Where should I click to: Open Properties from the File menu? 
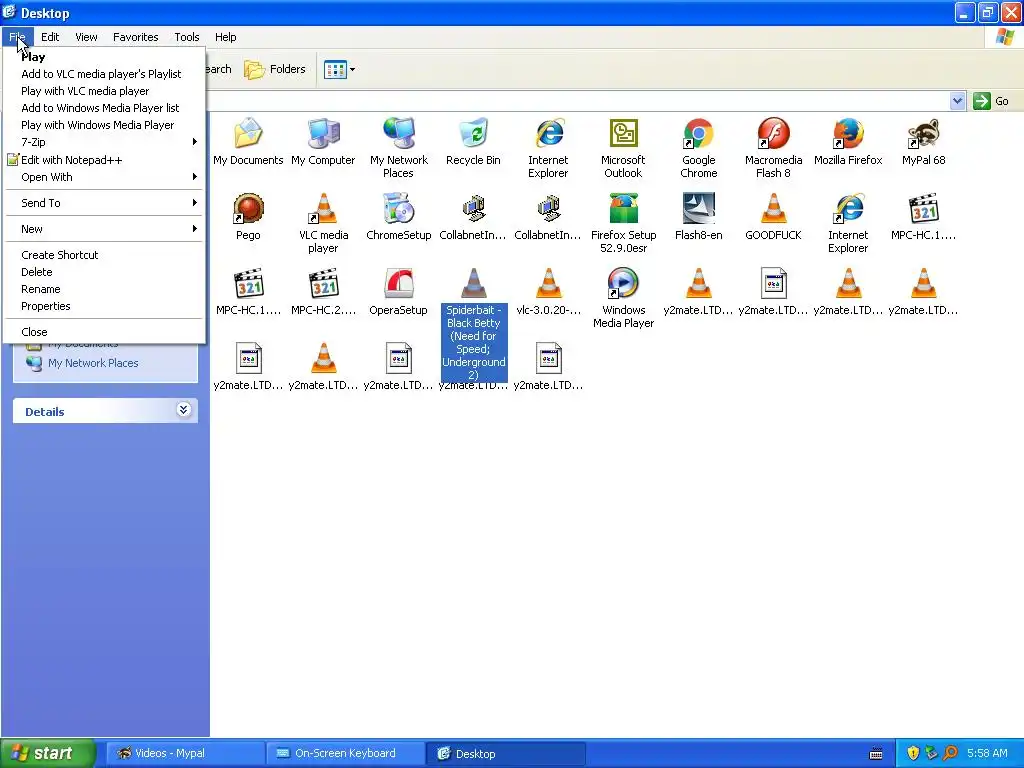coord(104,306)
